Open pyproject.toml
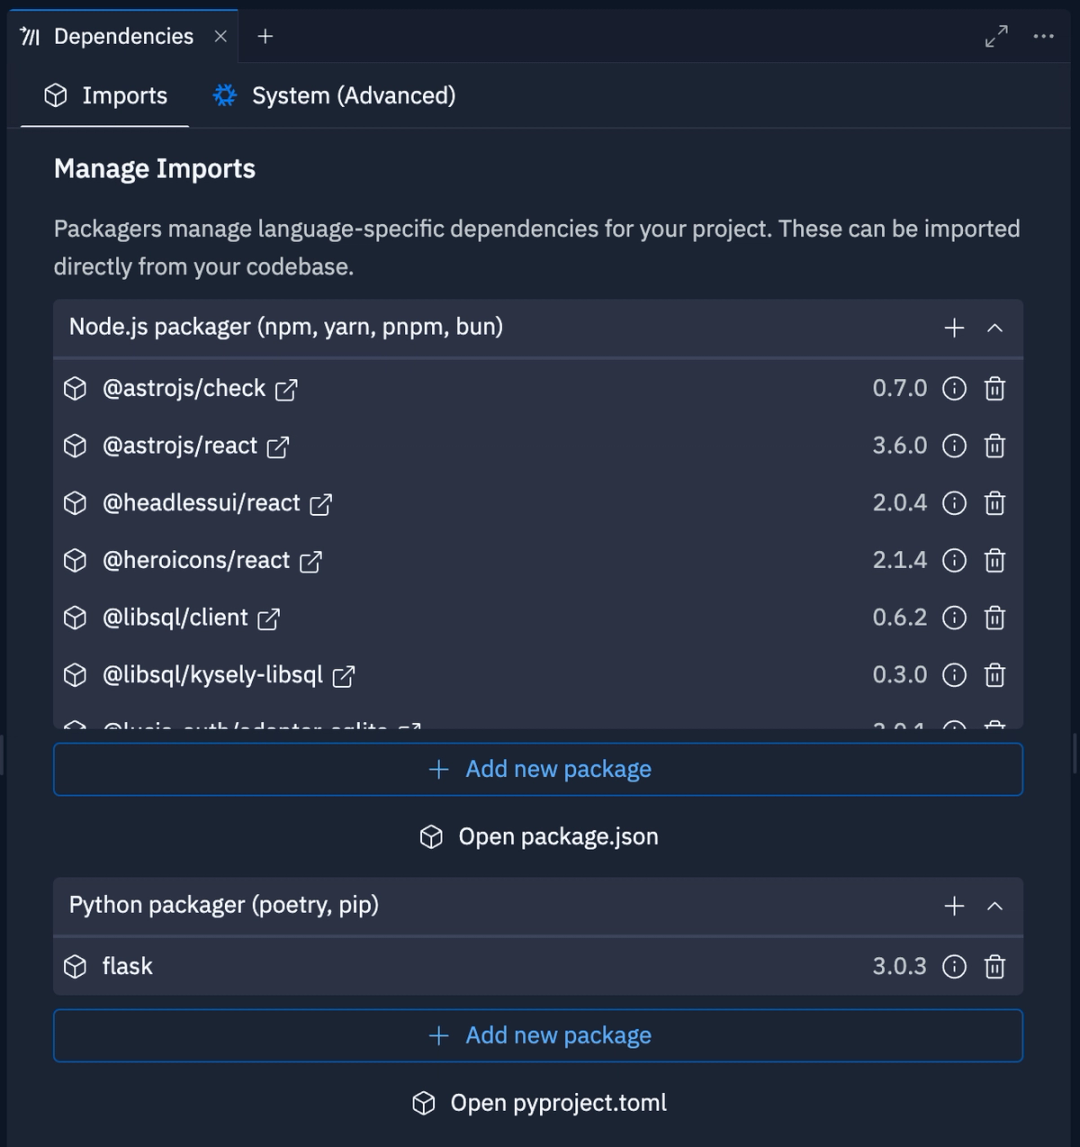The image size is (1080, 1147). click(538, 1102)
